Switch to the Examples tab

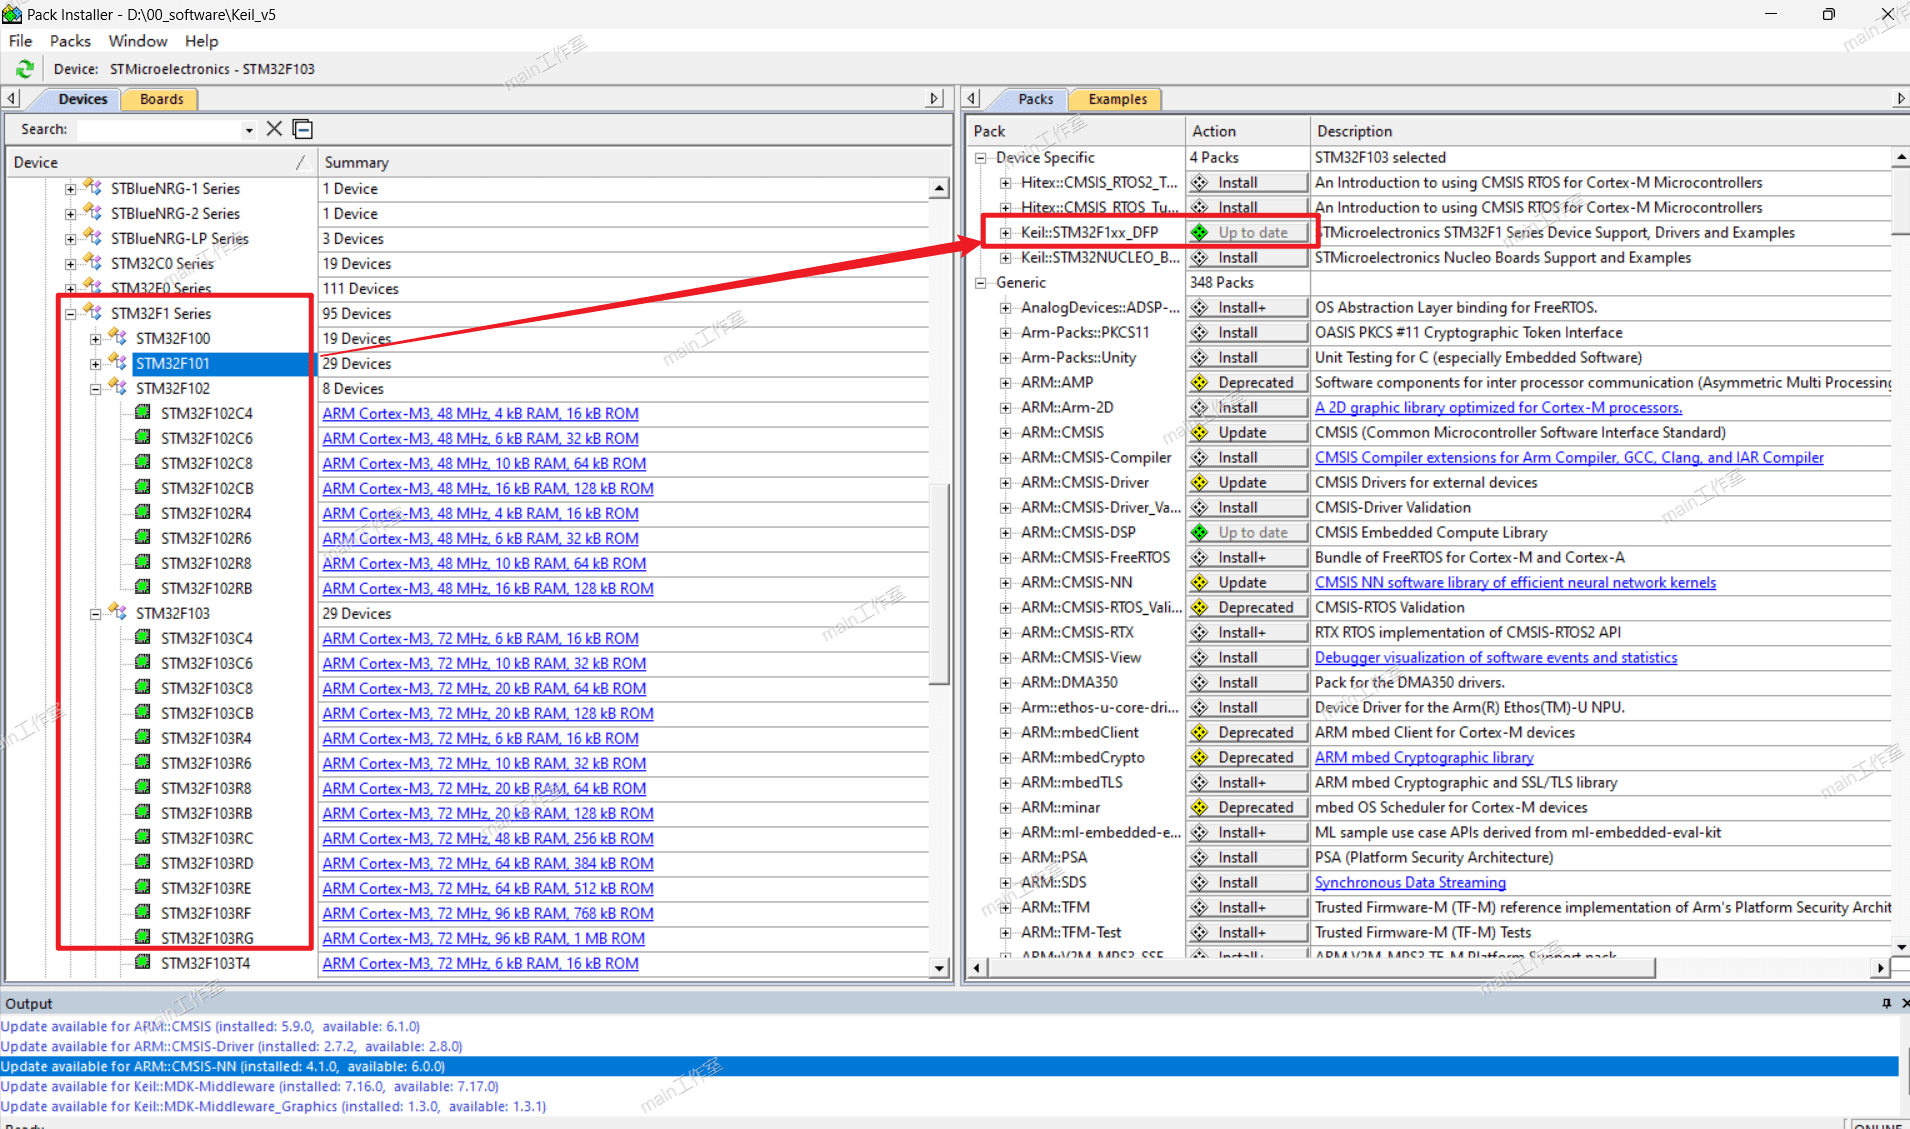1117,99
